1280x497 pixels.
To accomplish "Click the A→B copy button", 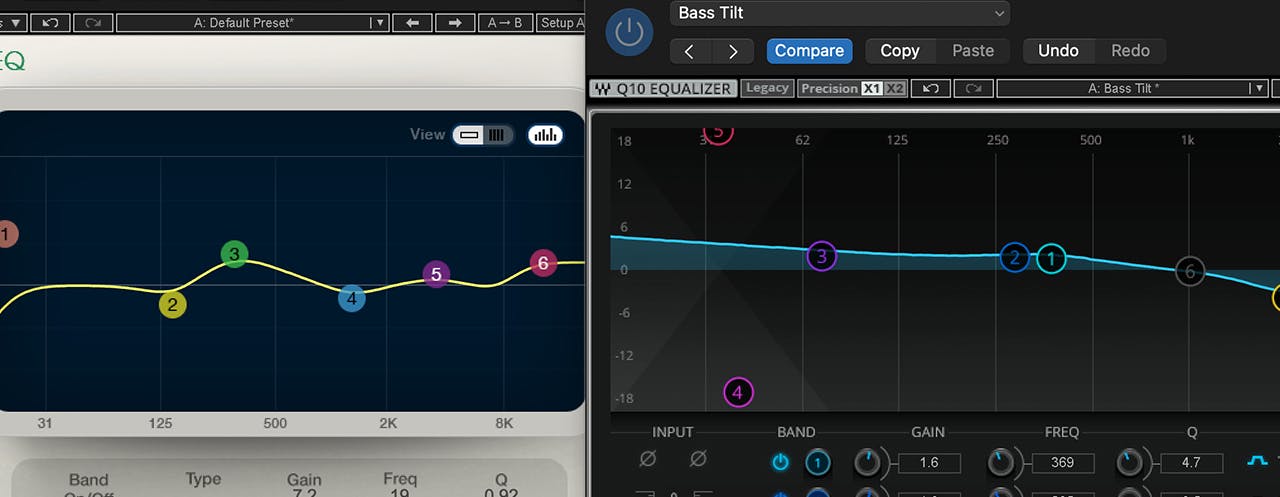I will coord(505,22).
